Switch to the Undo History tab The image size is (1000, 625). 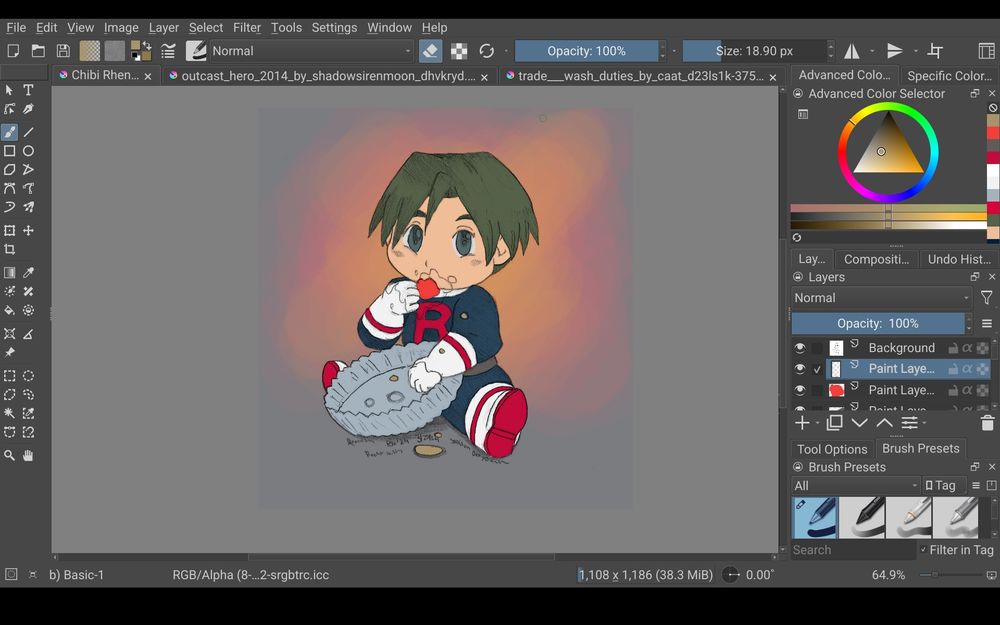[959, 259]
